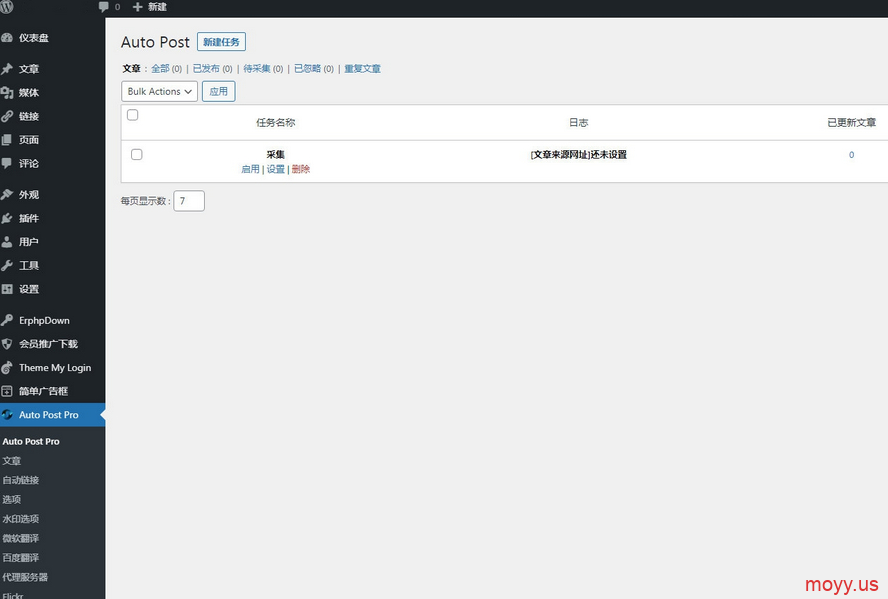Open the 水印选项 submenu item
Screen dimensions: 888x599
(21, 519)
